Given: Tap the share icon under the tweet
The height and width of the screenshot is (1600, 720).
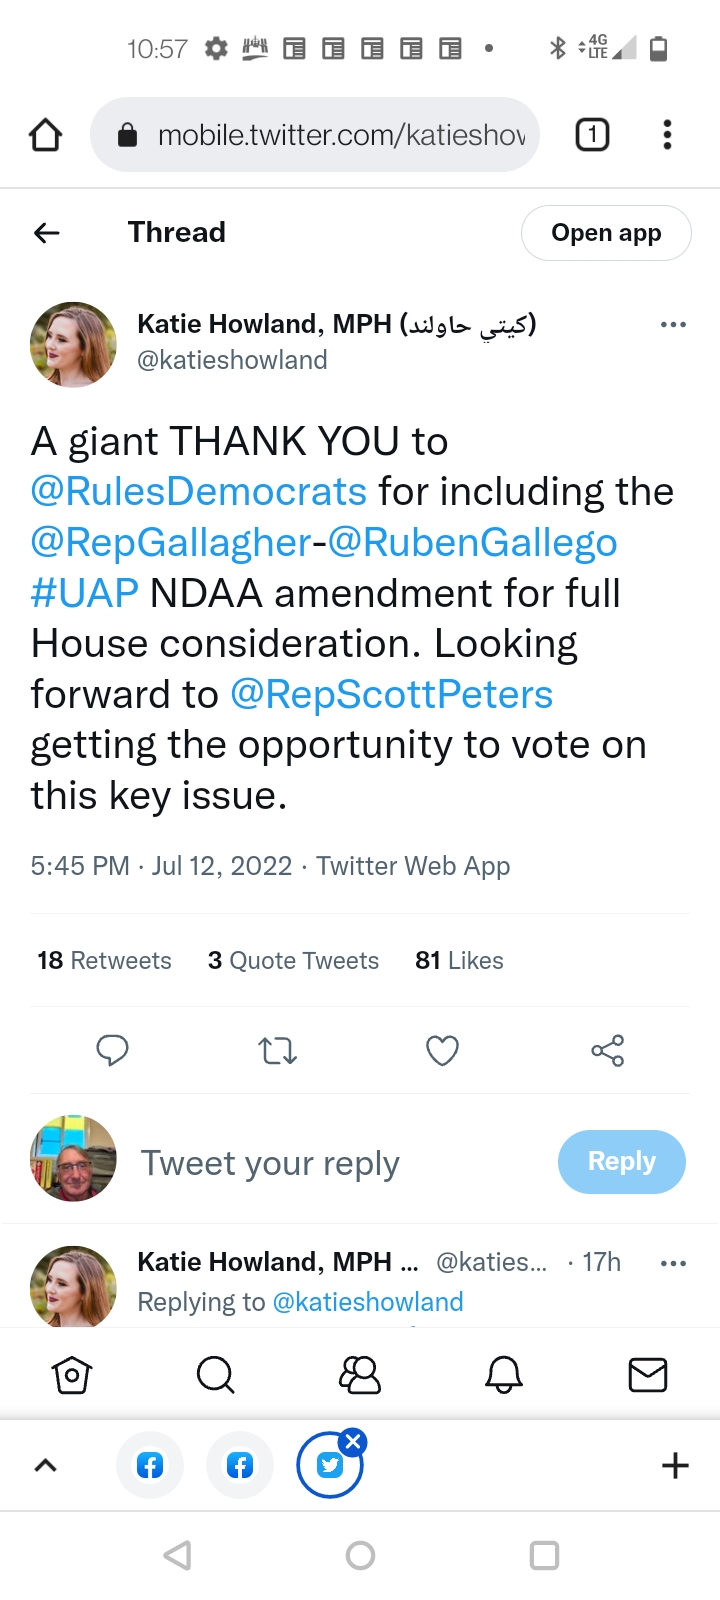Looking at the screenshot, I should tap(607, 1050).
